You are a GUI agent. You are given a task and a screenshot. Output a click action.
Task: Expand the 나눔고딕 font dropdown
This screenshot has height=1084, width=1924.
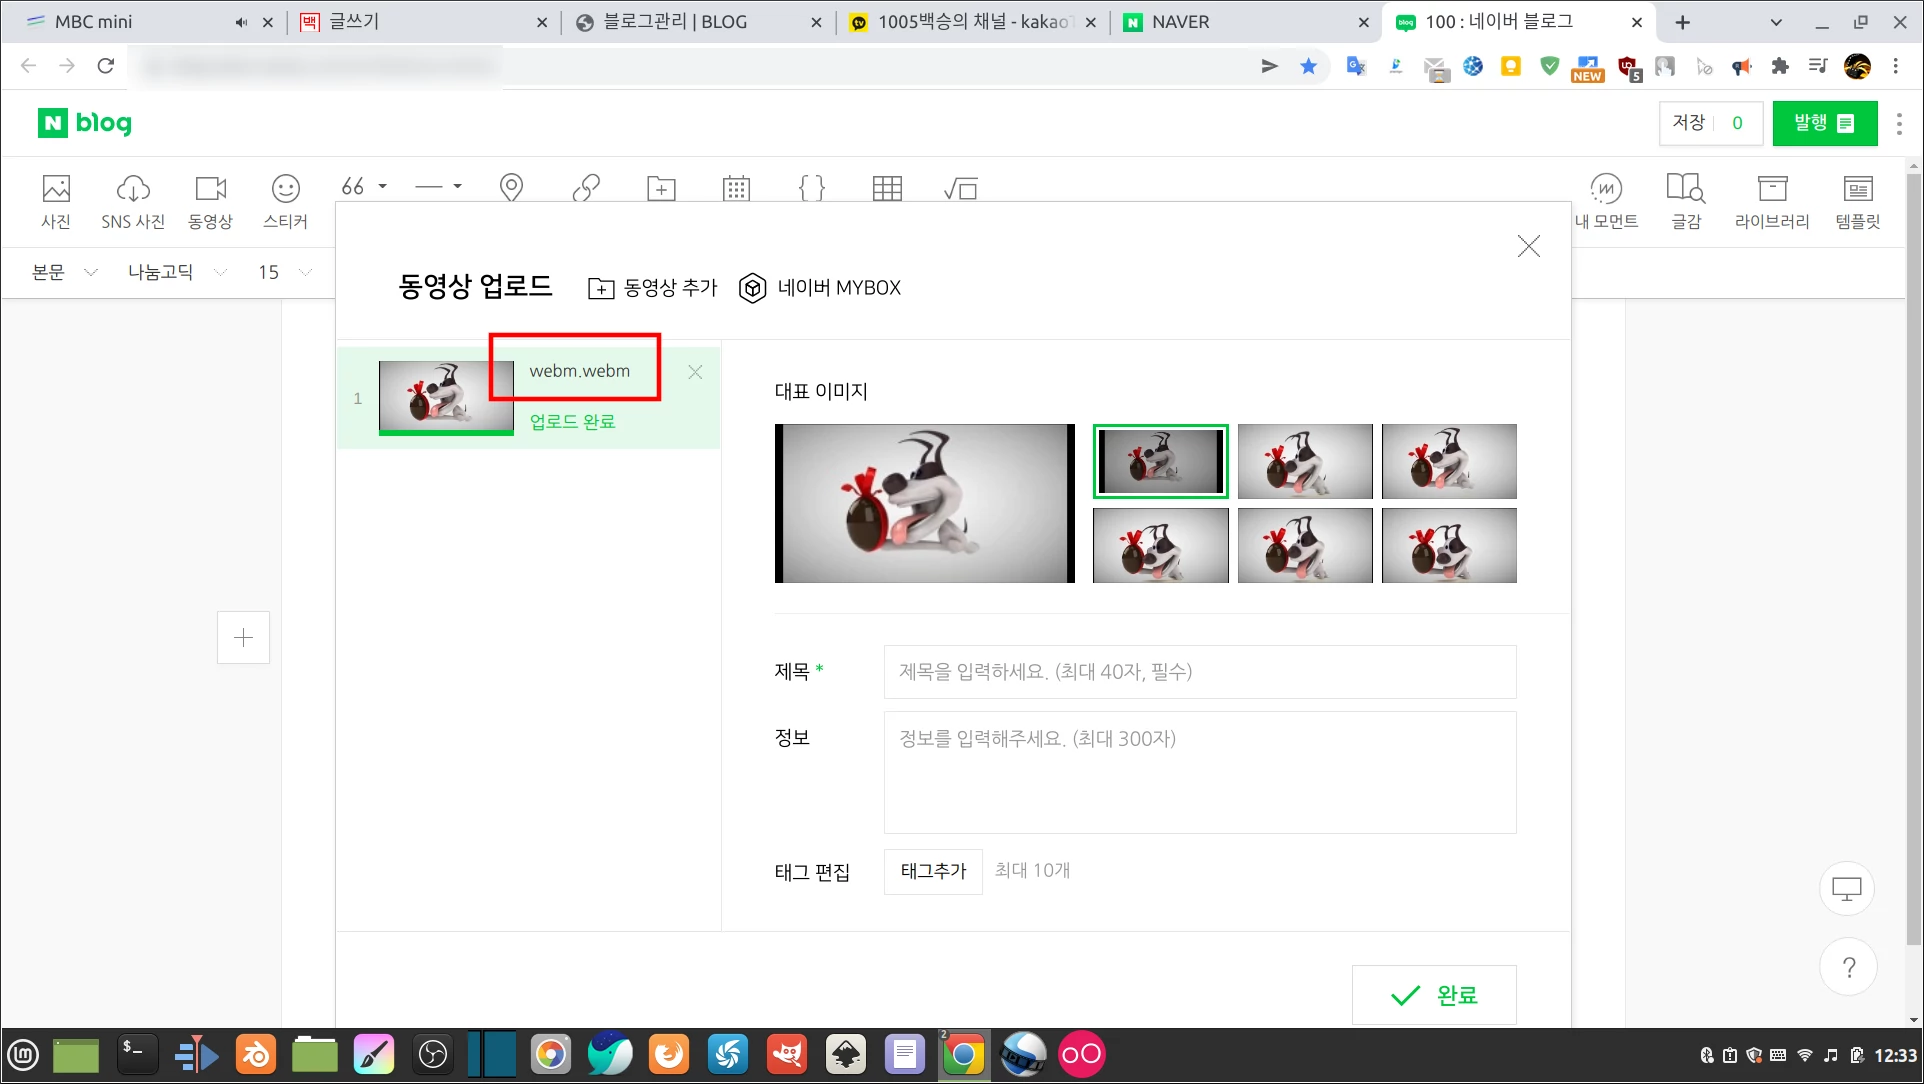pos(175,271)
